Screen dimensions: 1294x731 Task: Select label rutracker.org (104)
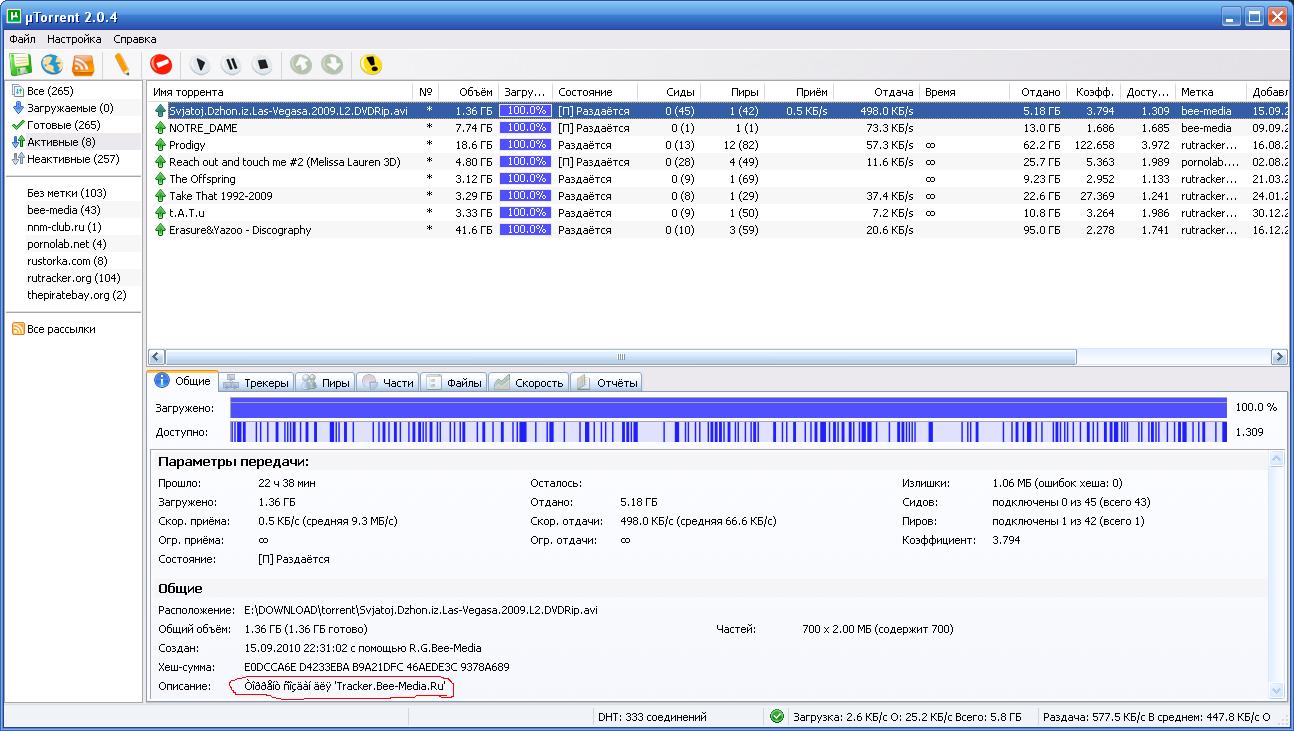(x=74, y=278)
